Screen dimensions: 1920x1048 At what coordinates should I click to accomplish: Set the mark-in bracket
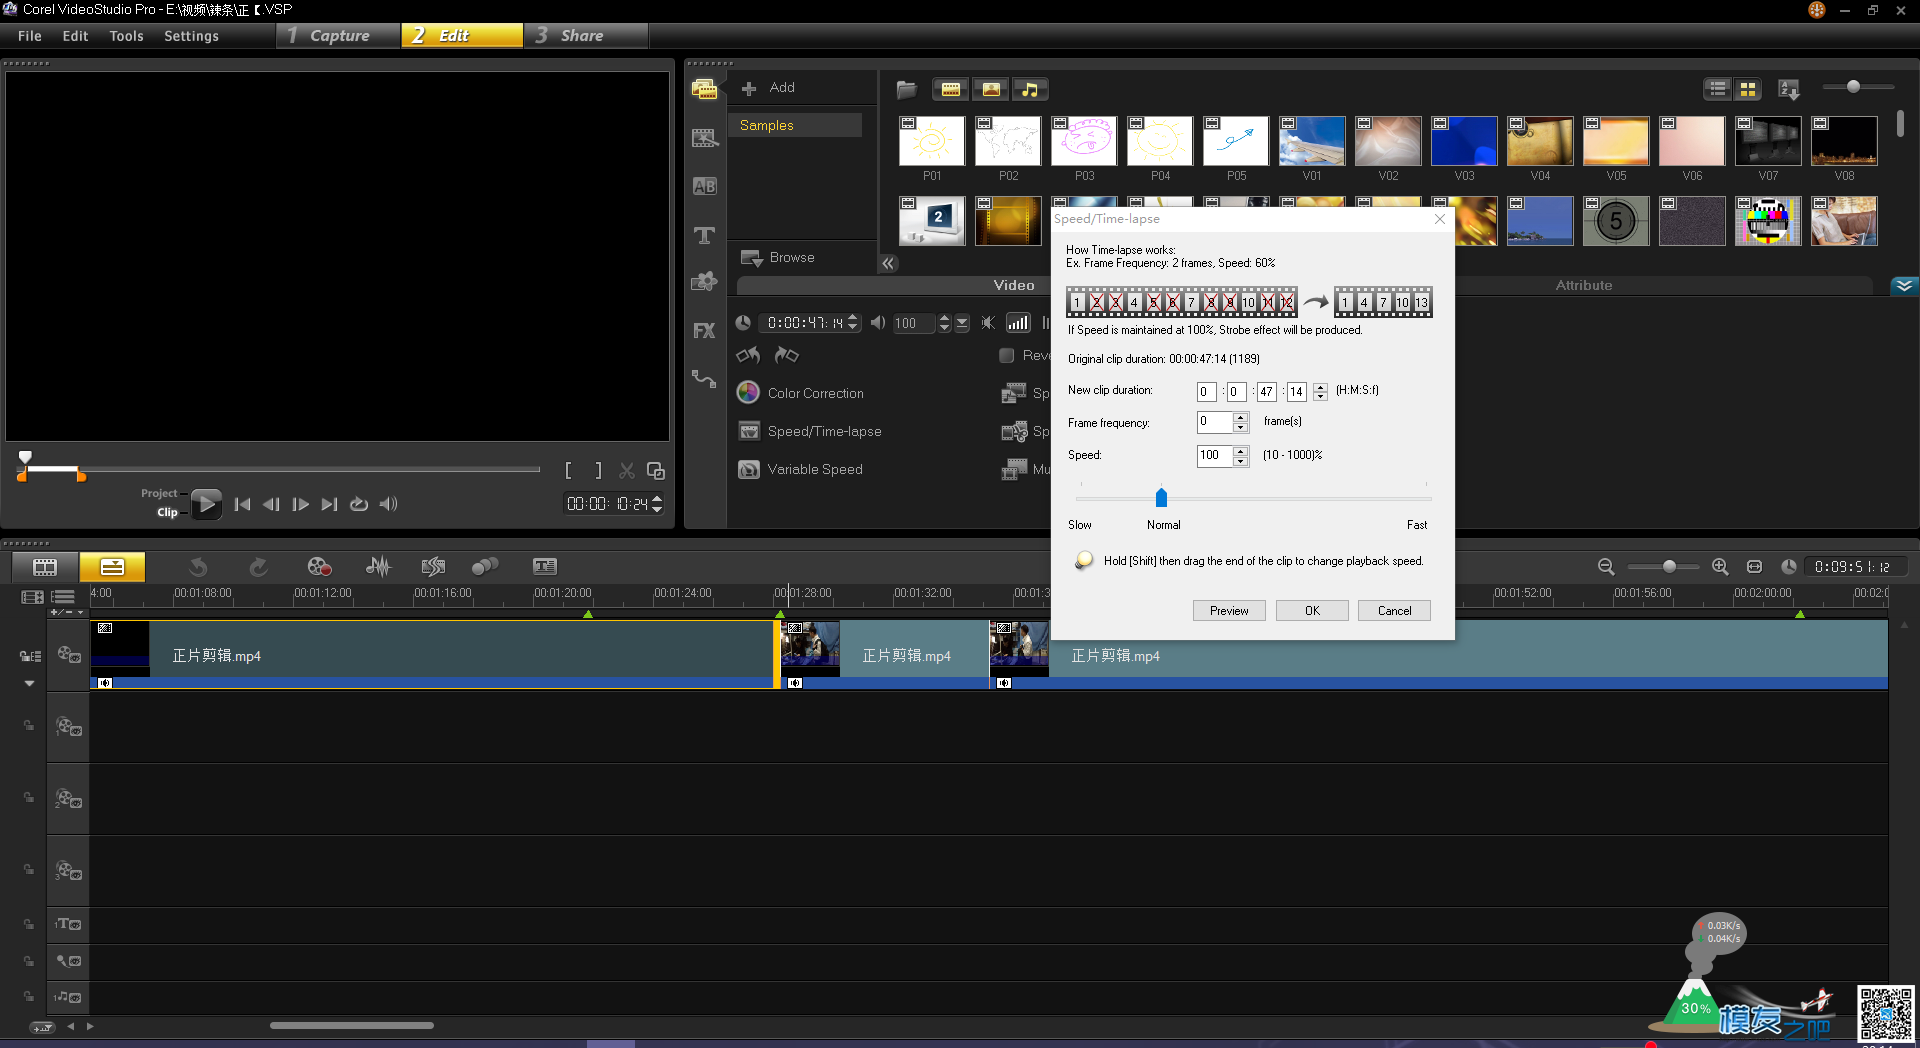point(568,470)
